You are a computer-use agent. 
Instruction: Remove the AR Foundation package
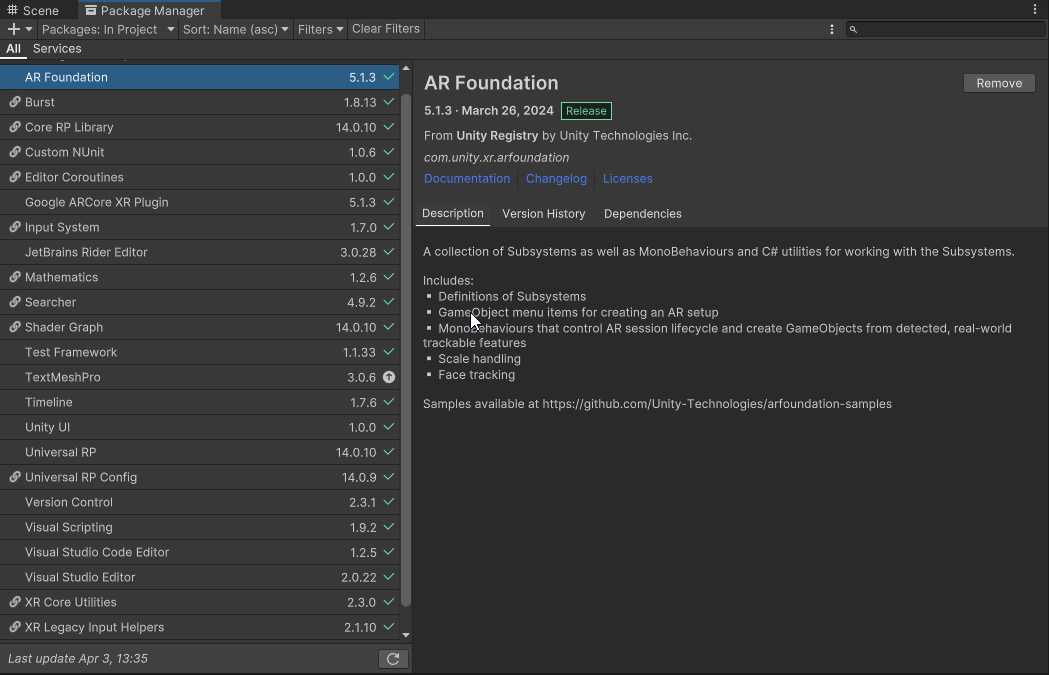coord(998,83)
